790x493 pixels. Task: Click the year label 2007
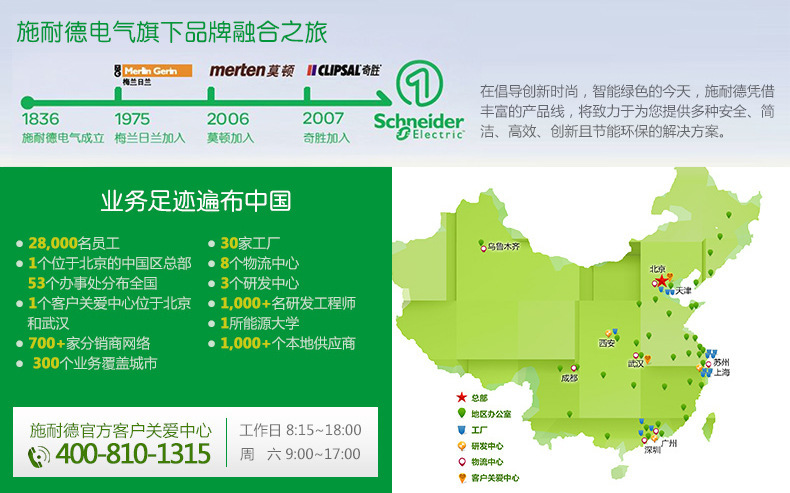pos(323,118)
